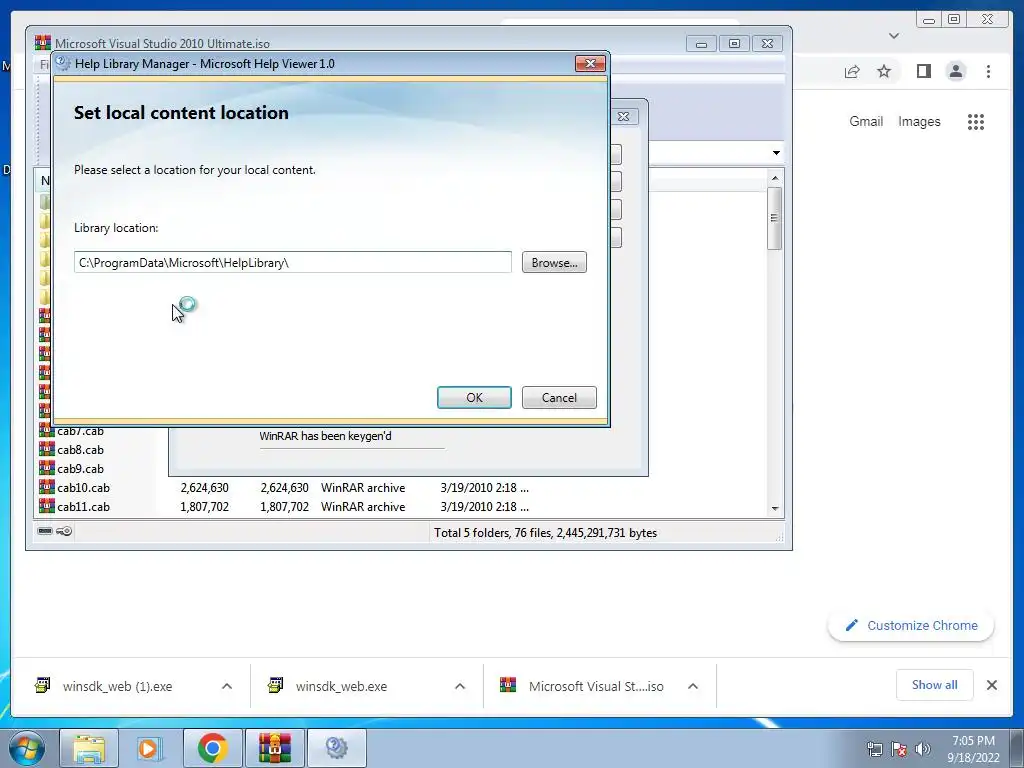The height and width of the screenshot is (768, 1024).
Task: Minimize the WinRAR Visual Studio ISO window
Action: (701, 44)
